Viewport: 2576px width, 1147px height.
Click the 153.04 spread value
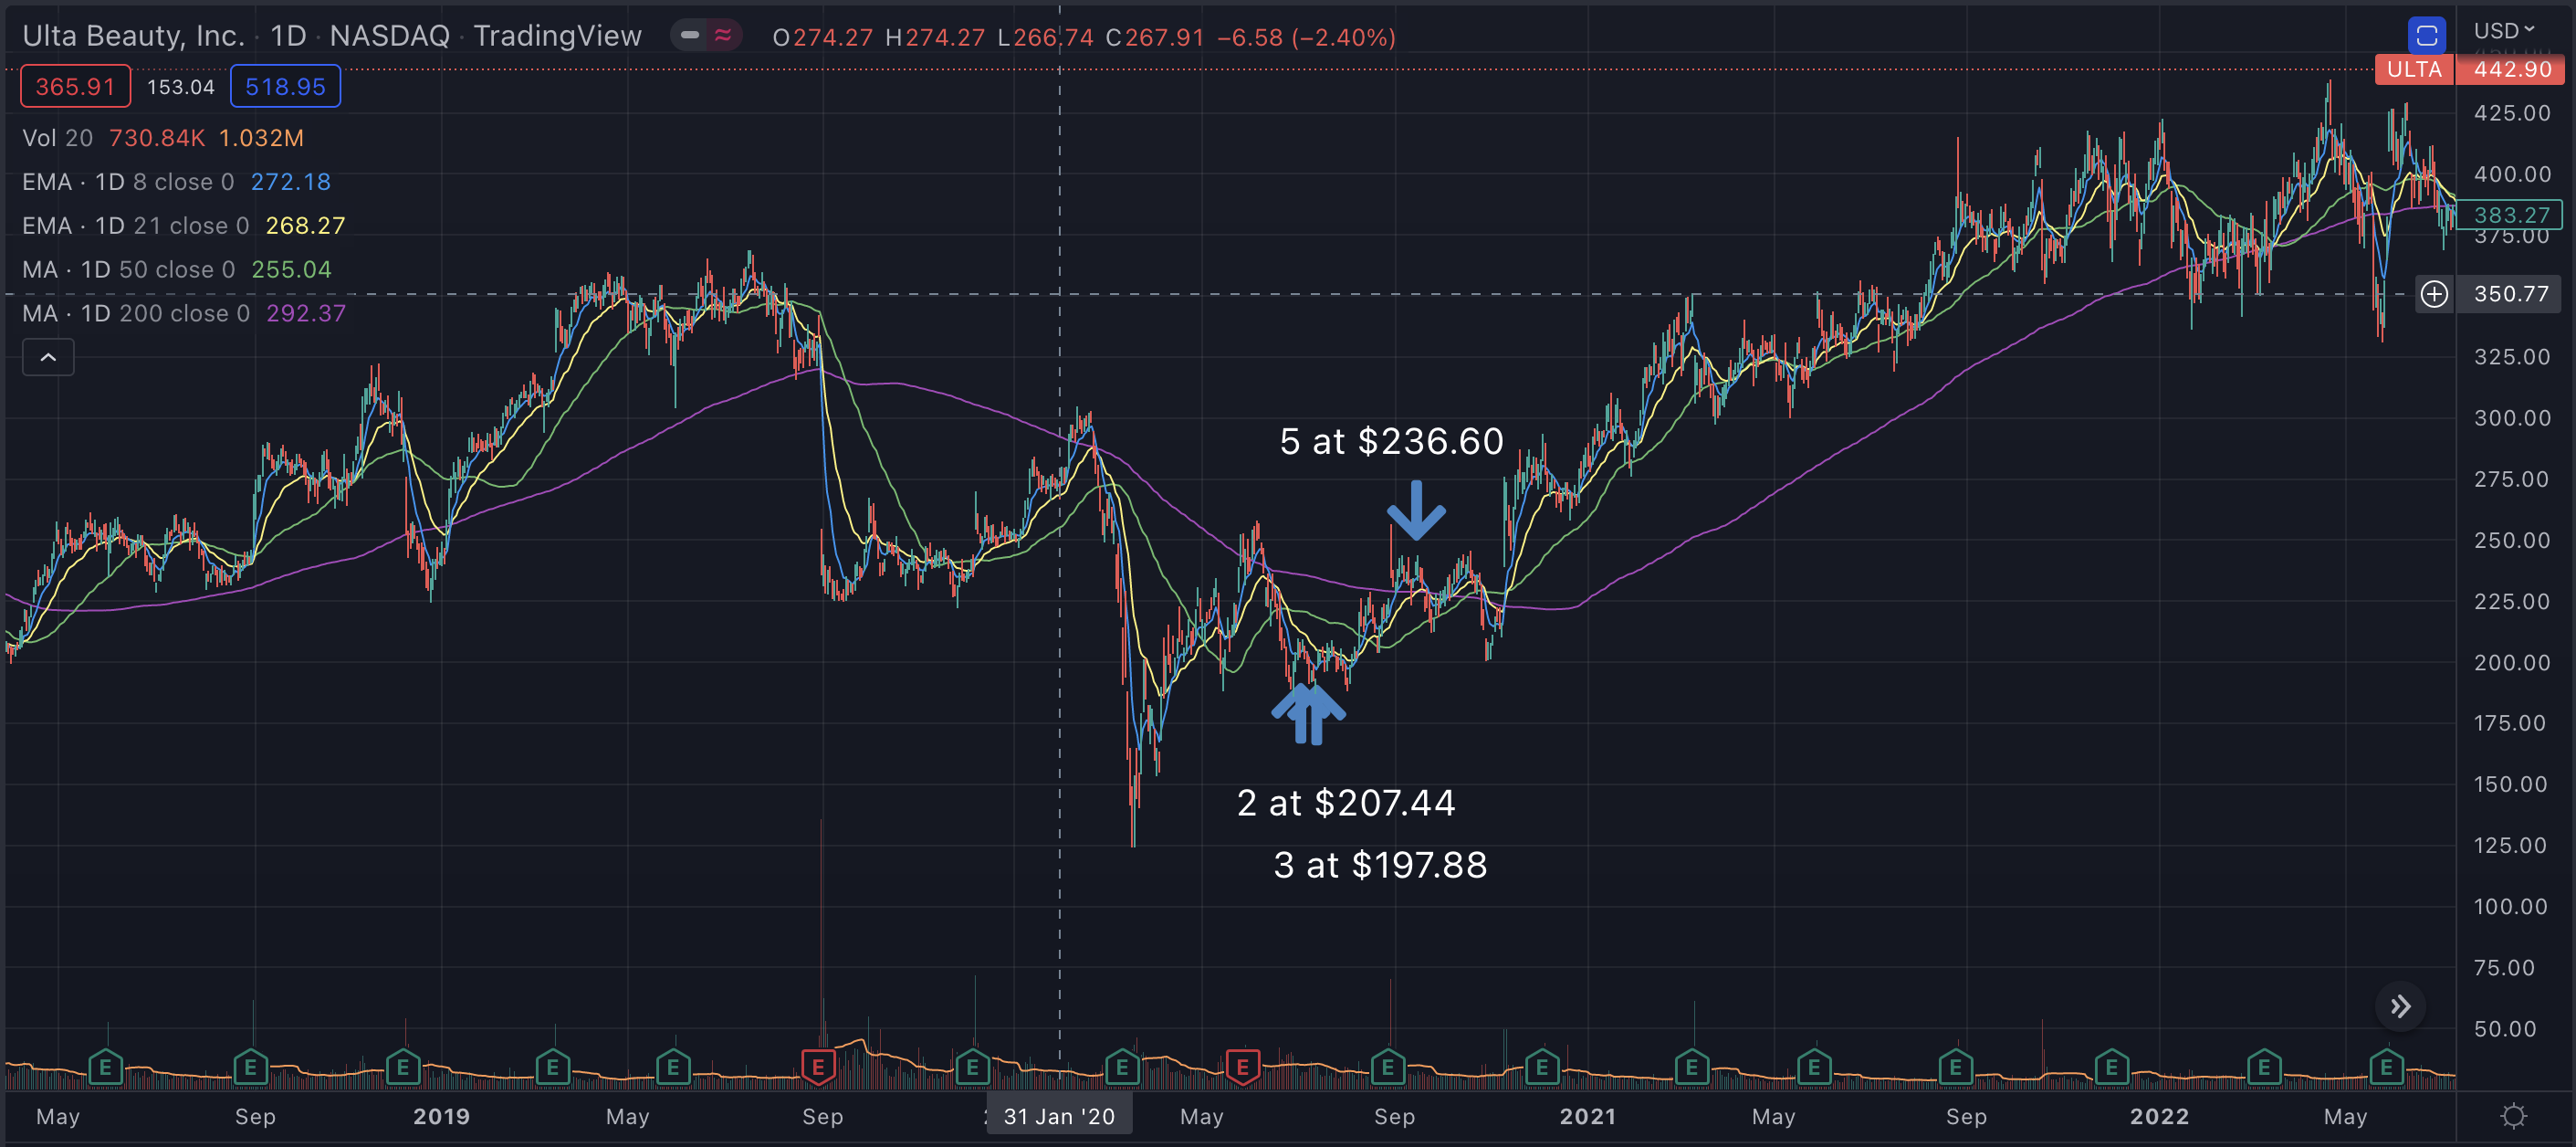(x=181, y=87)
